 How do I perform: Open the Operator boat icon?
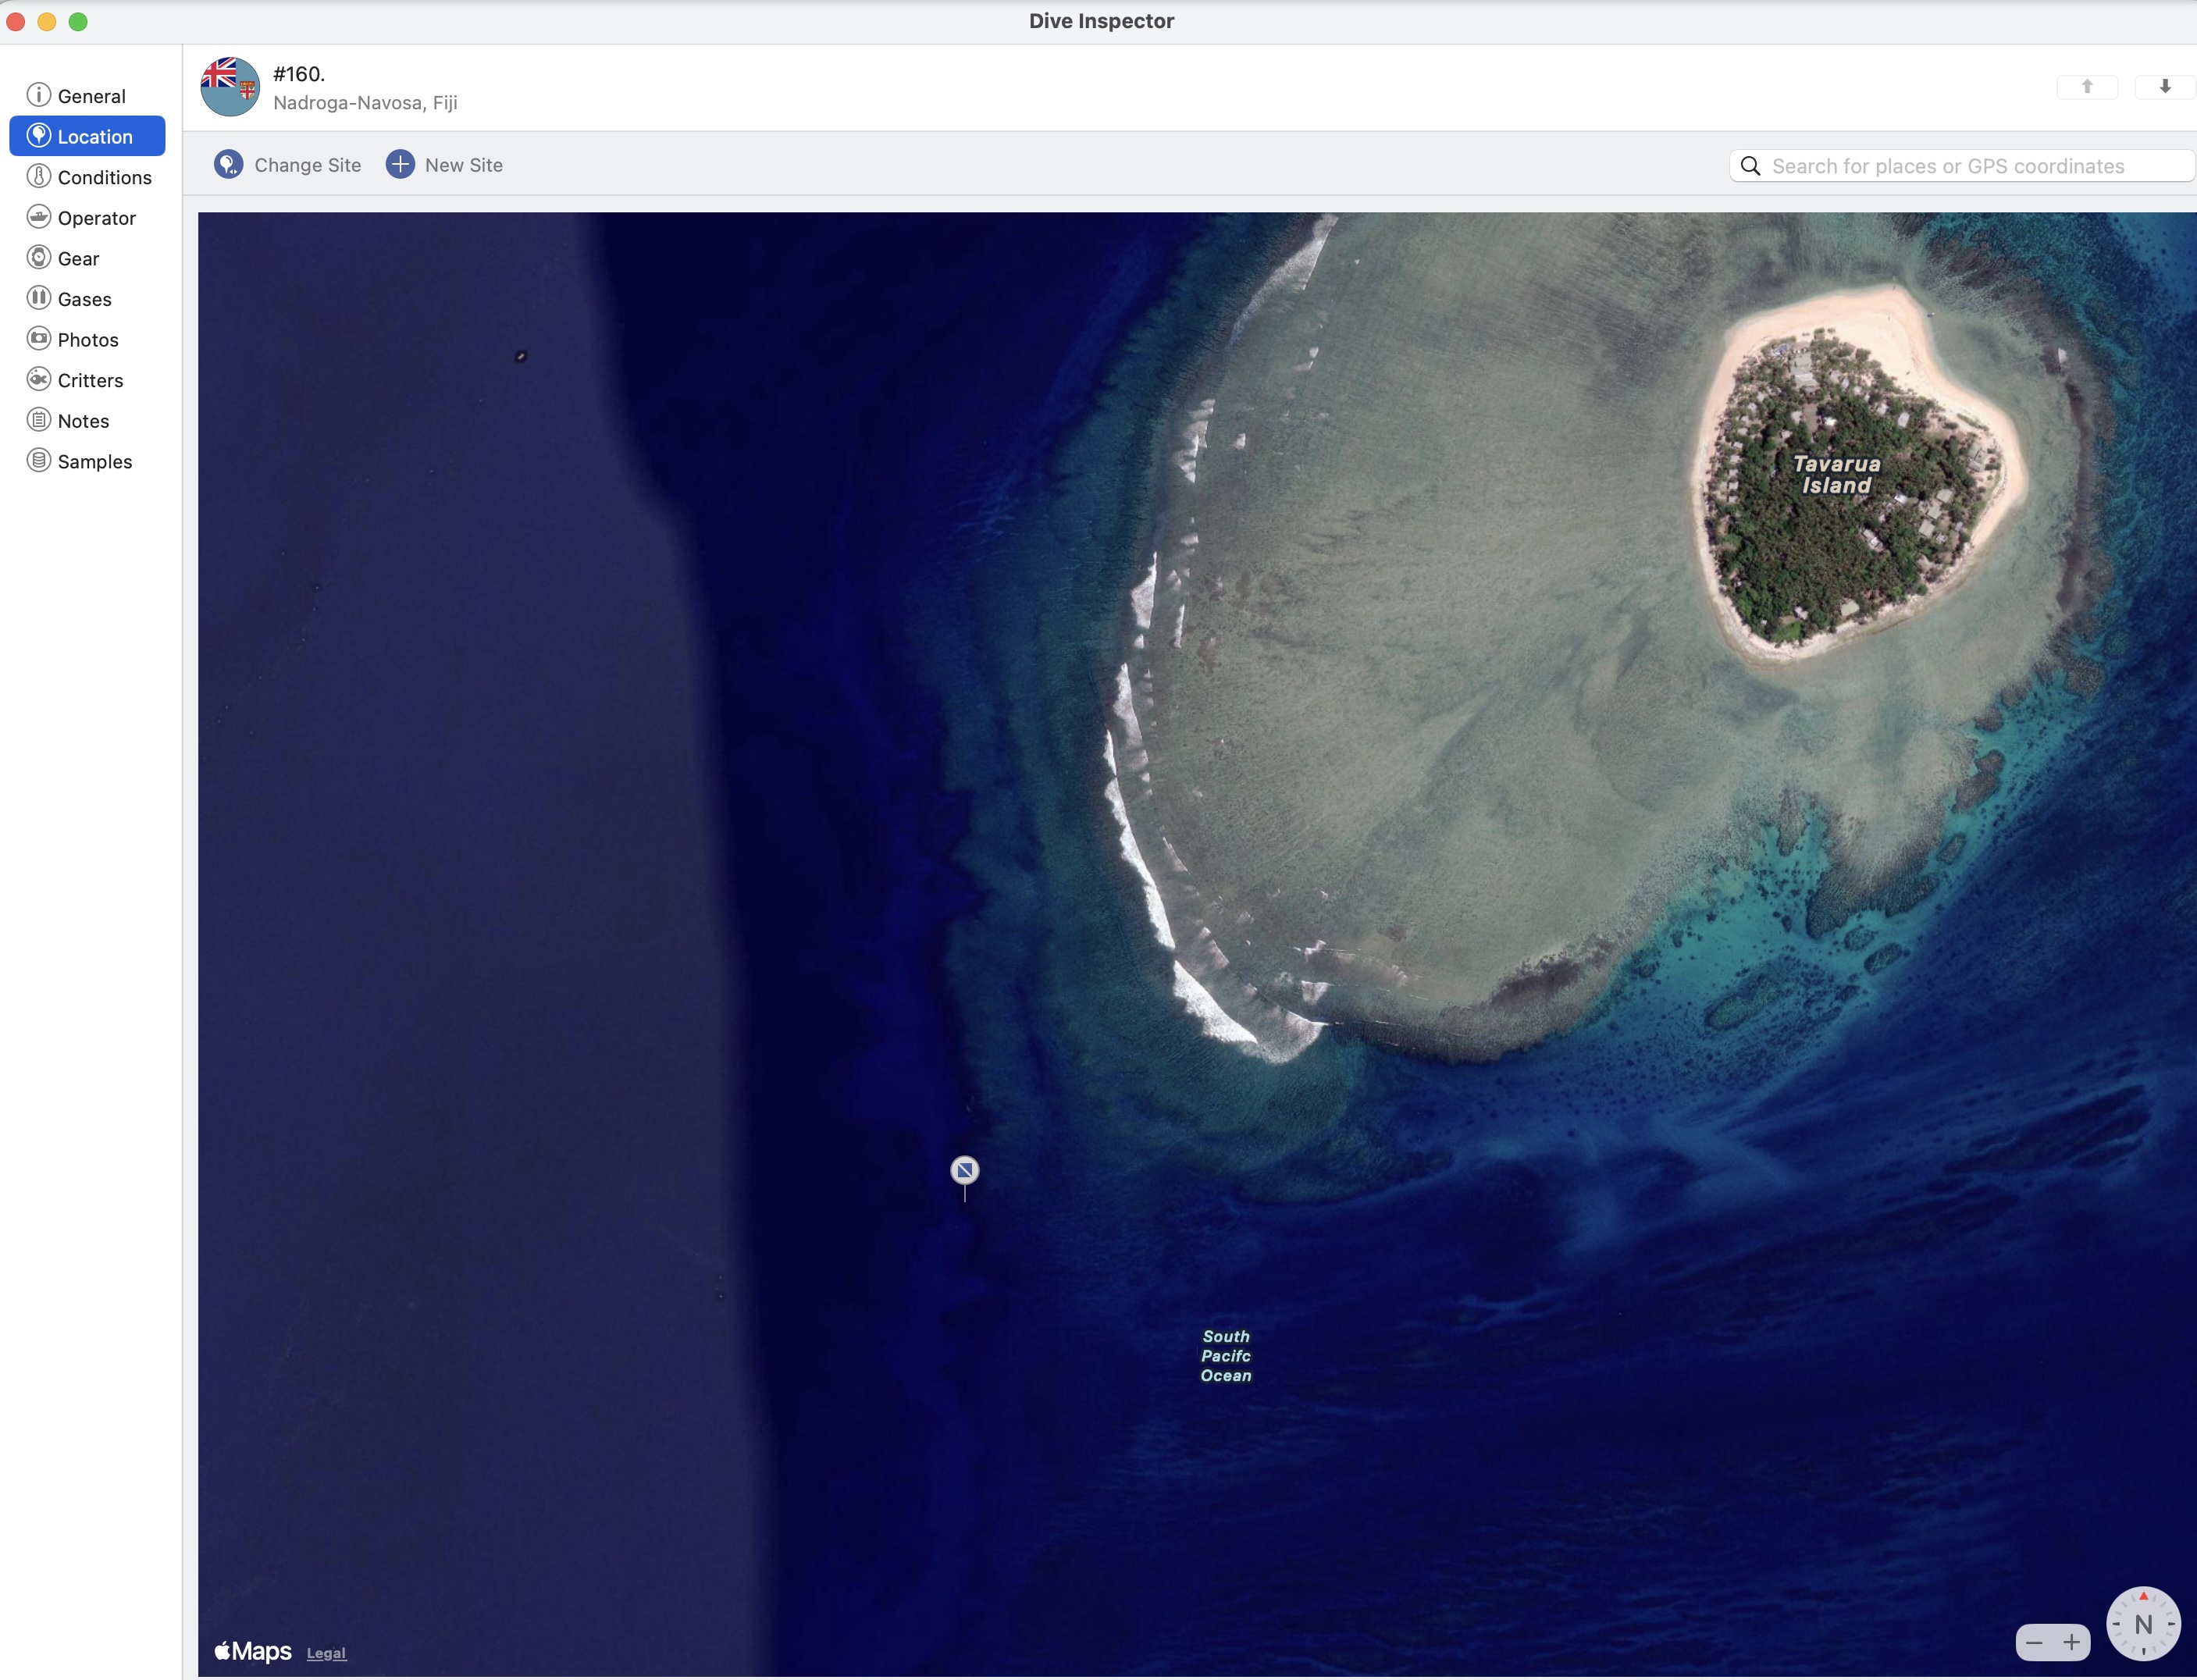[39, 217]
